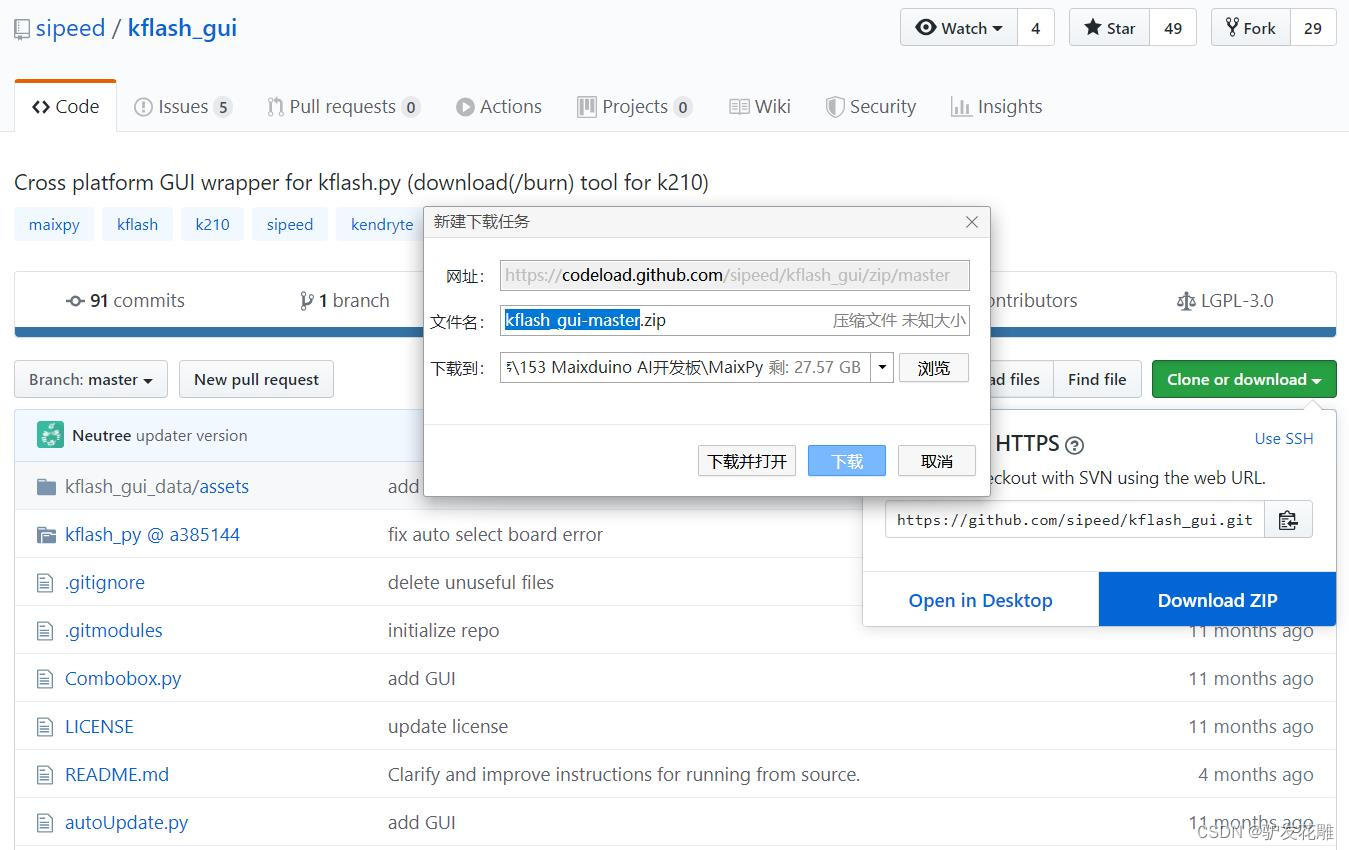Viewport: 1349px width, 850px height.
Task: Click the Find file button
Action: (x=1097, y=379)
